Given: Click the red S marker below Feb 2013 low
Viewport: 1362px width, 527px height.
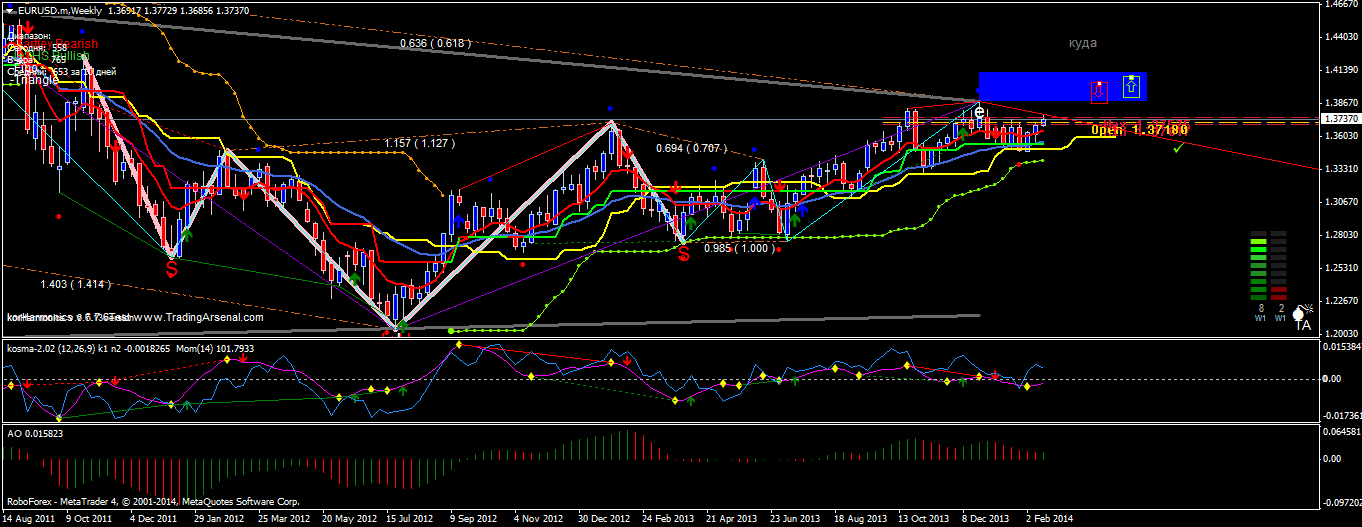Looking at the screenshot, I should tap(683, 254).
